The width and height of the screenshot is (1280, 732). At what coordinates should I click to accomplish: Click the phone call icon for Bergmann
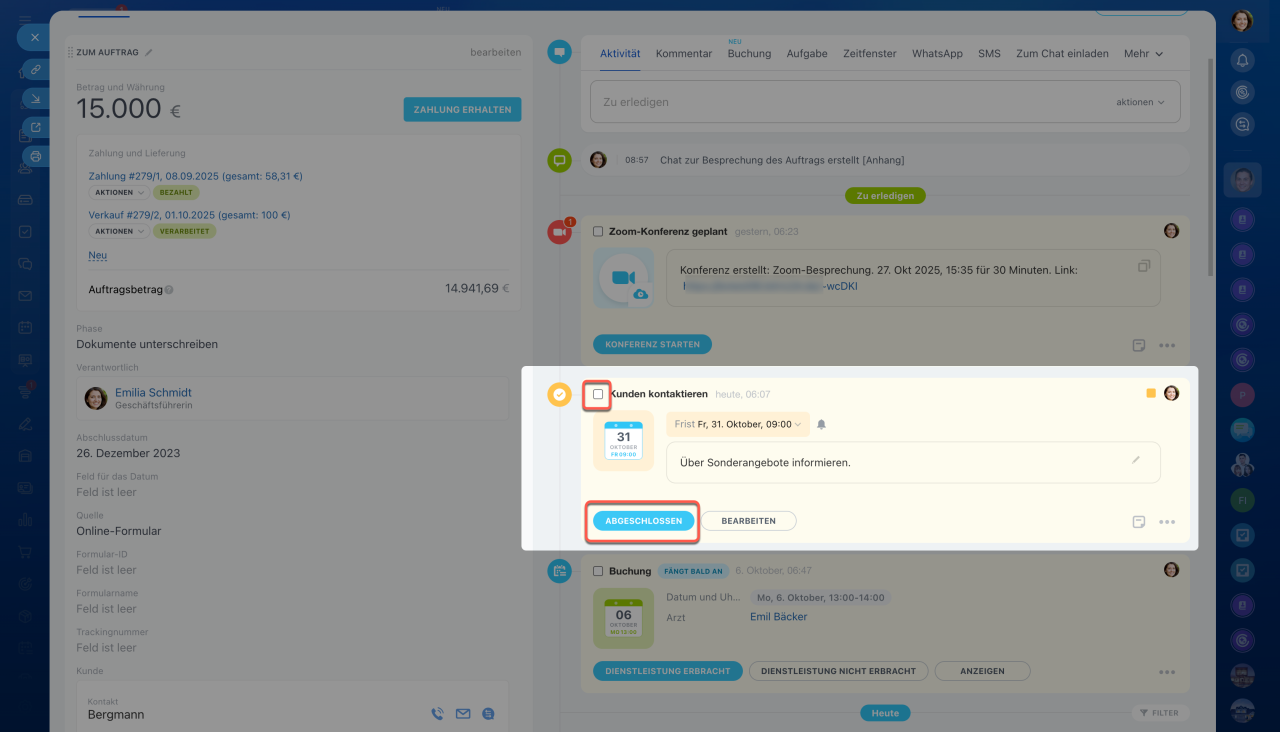pos(437,714)
